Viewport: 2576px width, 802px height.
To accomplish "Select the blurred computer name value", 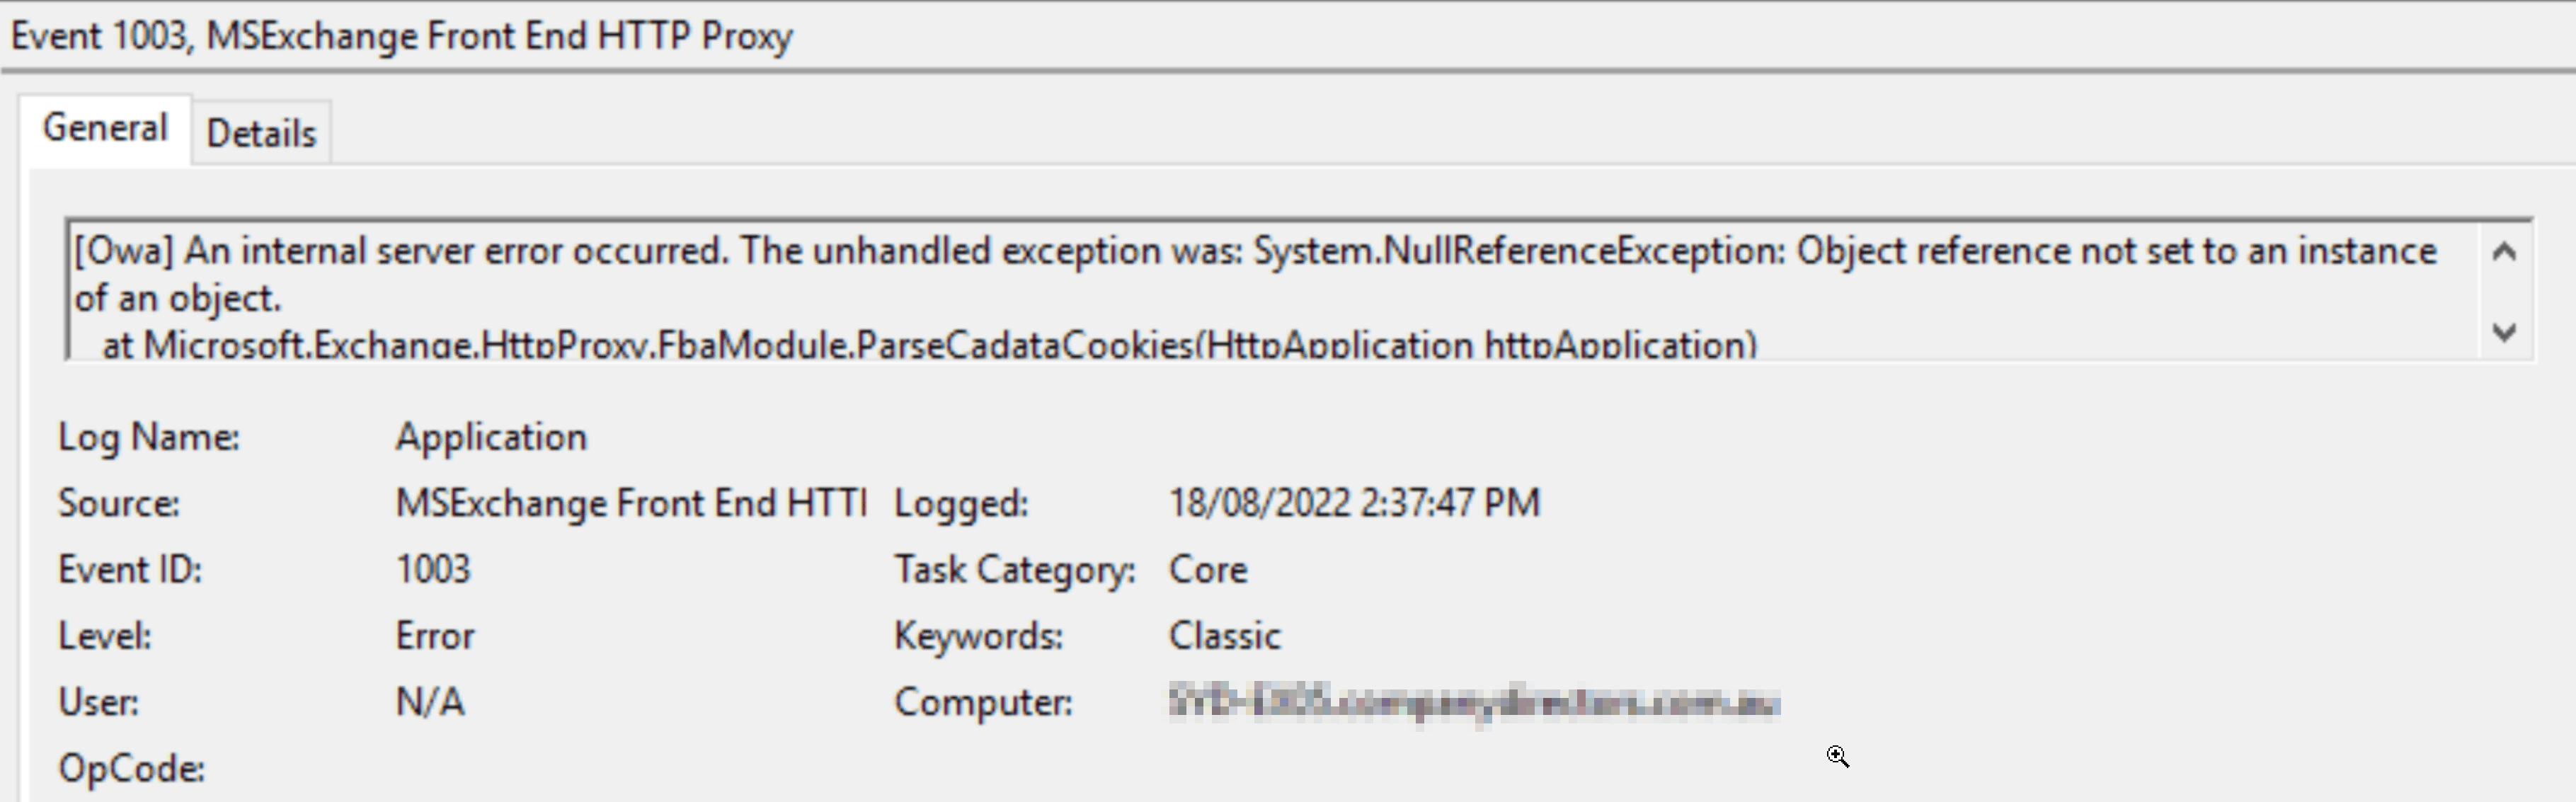I will [1474, 702].
